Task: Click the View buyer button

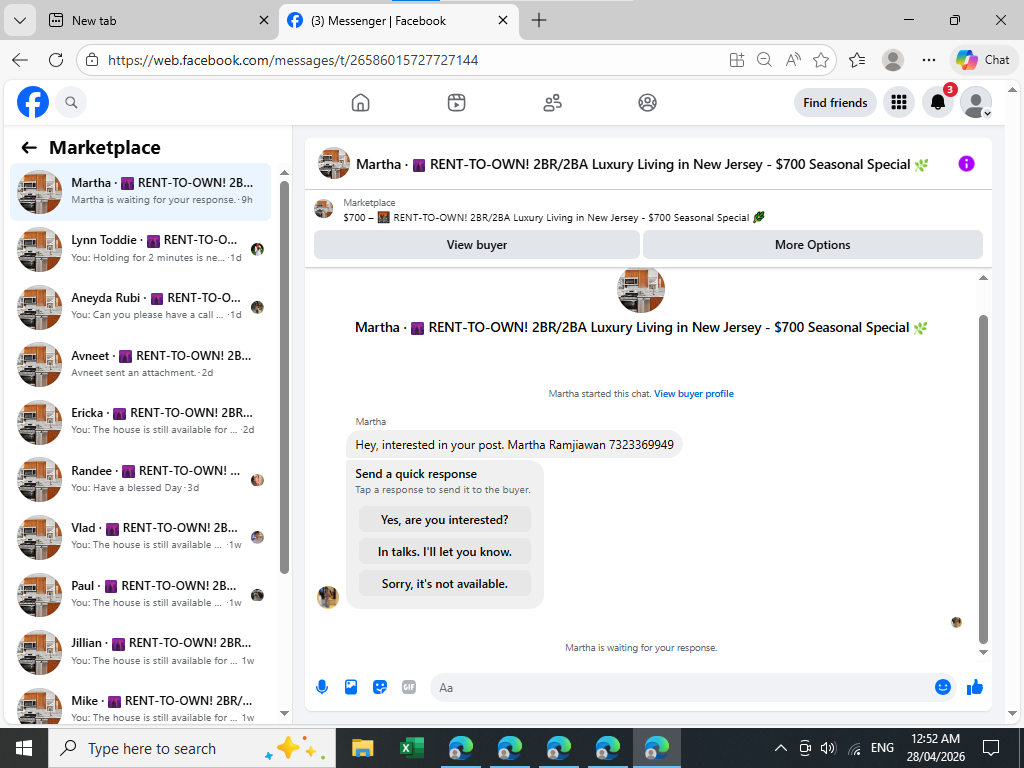Action: point(477,245)
